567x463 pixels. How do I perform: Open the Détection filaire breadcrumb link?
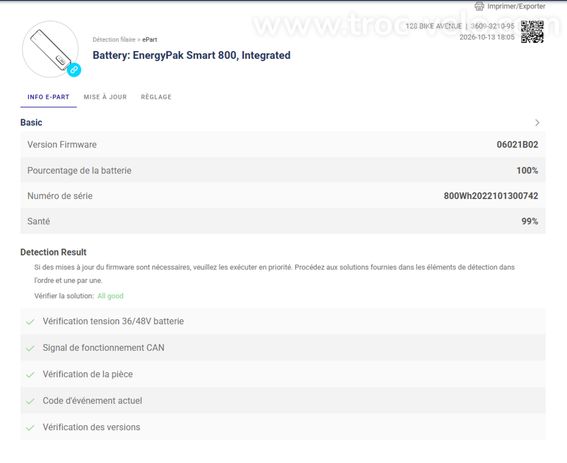(x=114, y=39)
